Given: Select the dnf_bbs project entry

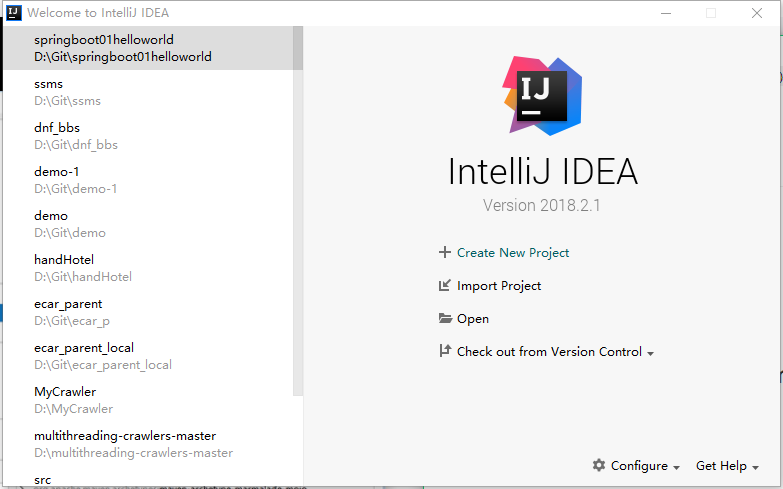Looking at the screenshot, I should click(75, 136).
